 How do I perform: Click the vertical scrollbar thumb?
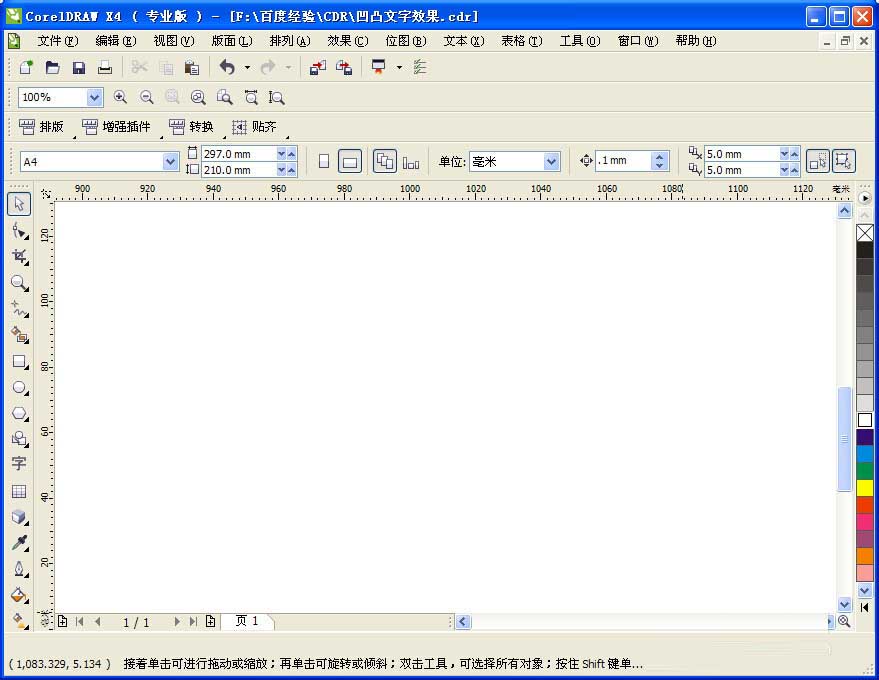(x=844, y=439)
